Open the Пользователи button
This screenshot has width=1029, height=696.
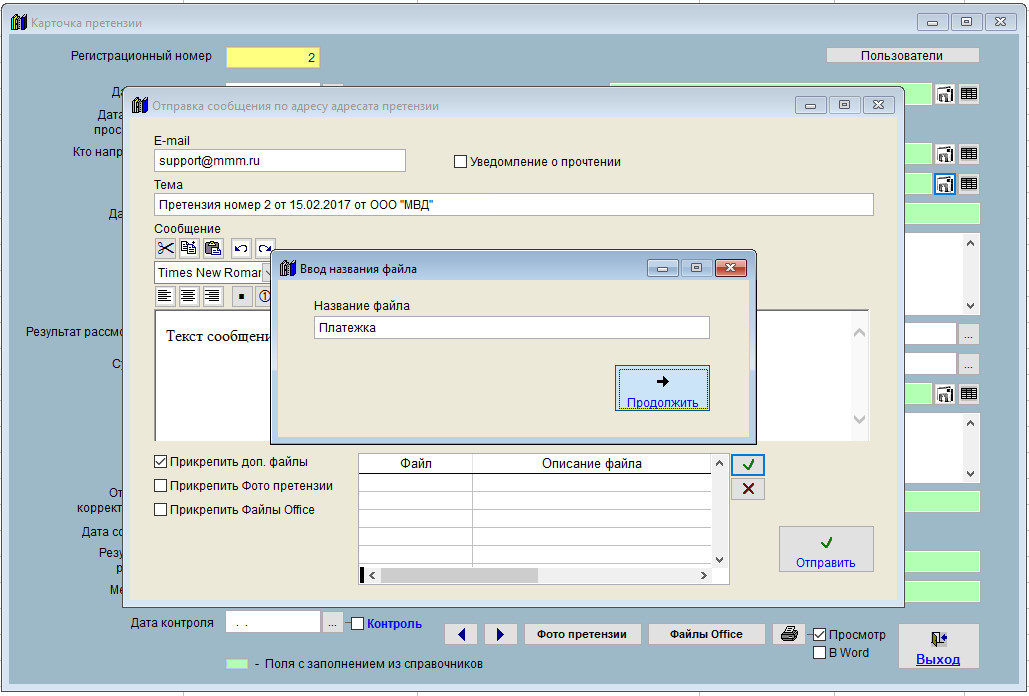coord(902,56)
